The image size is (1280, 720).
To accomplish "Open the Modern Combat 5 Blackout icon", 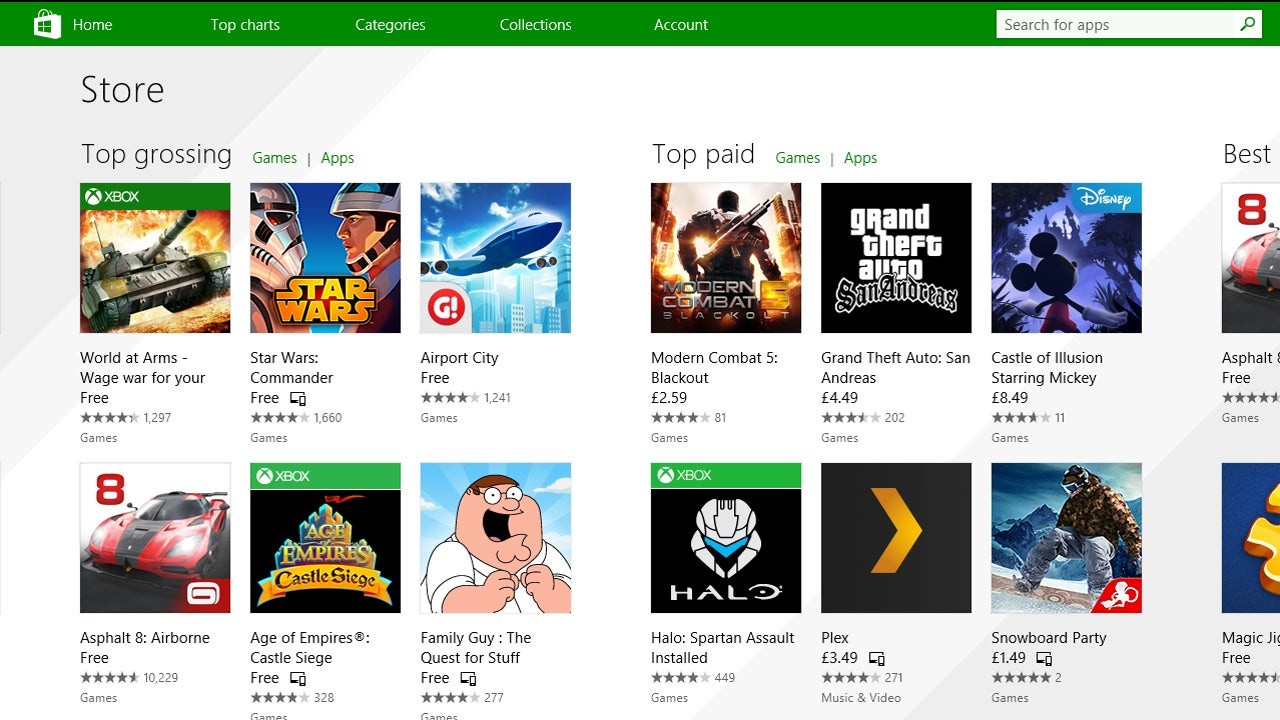I will coord(725,258).
